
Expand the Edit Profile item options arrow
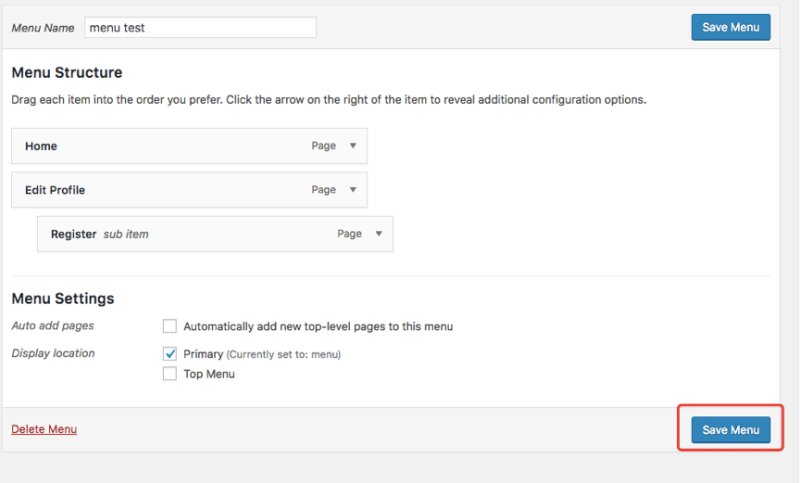point(352,190)
